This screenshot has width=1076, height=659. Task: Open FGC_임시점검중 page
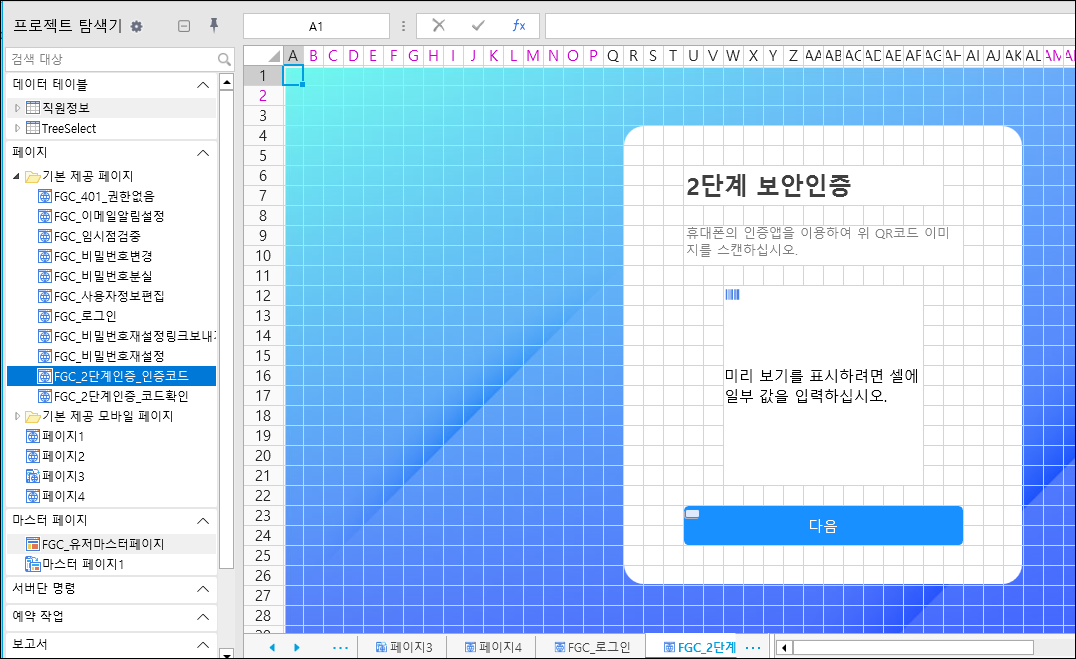pos(97,236)
